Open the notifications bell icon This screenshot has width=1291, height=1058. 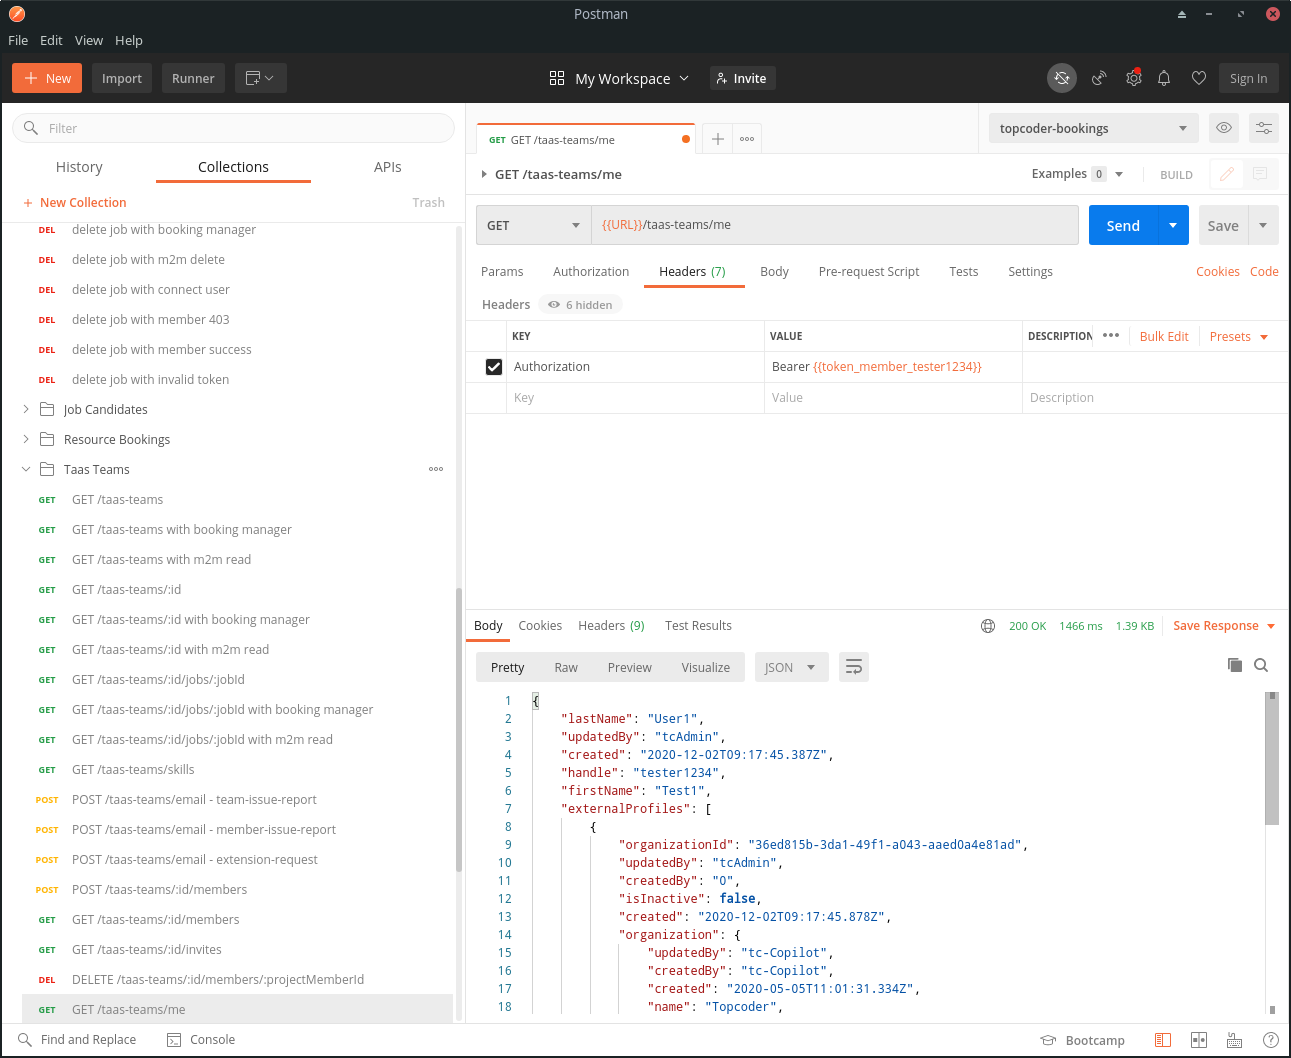click(x=1164, y=78)
